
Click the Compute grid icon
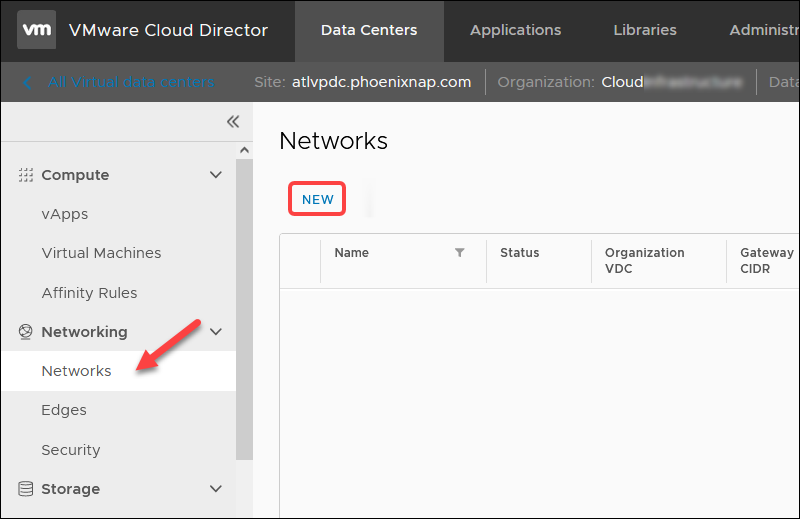click(26, 175)
